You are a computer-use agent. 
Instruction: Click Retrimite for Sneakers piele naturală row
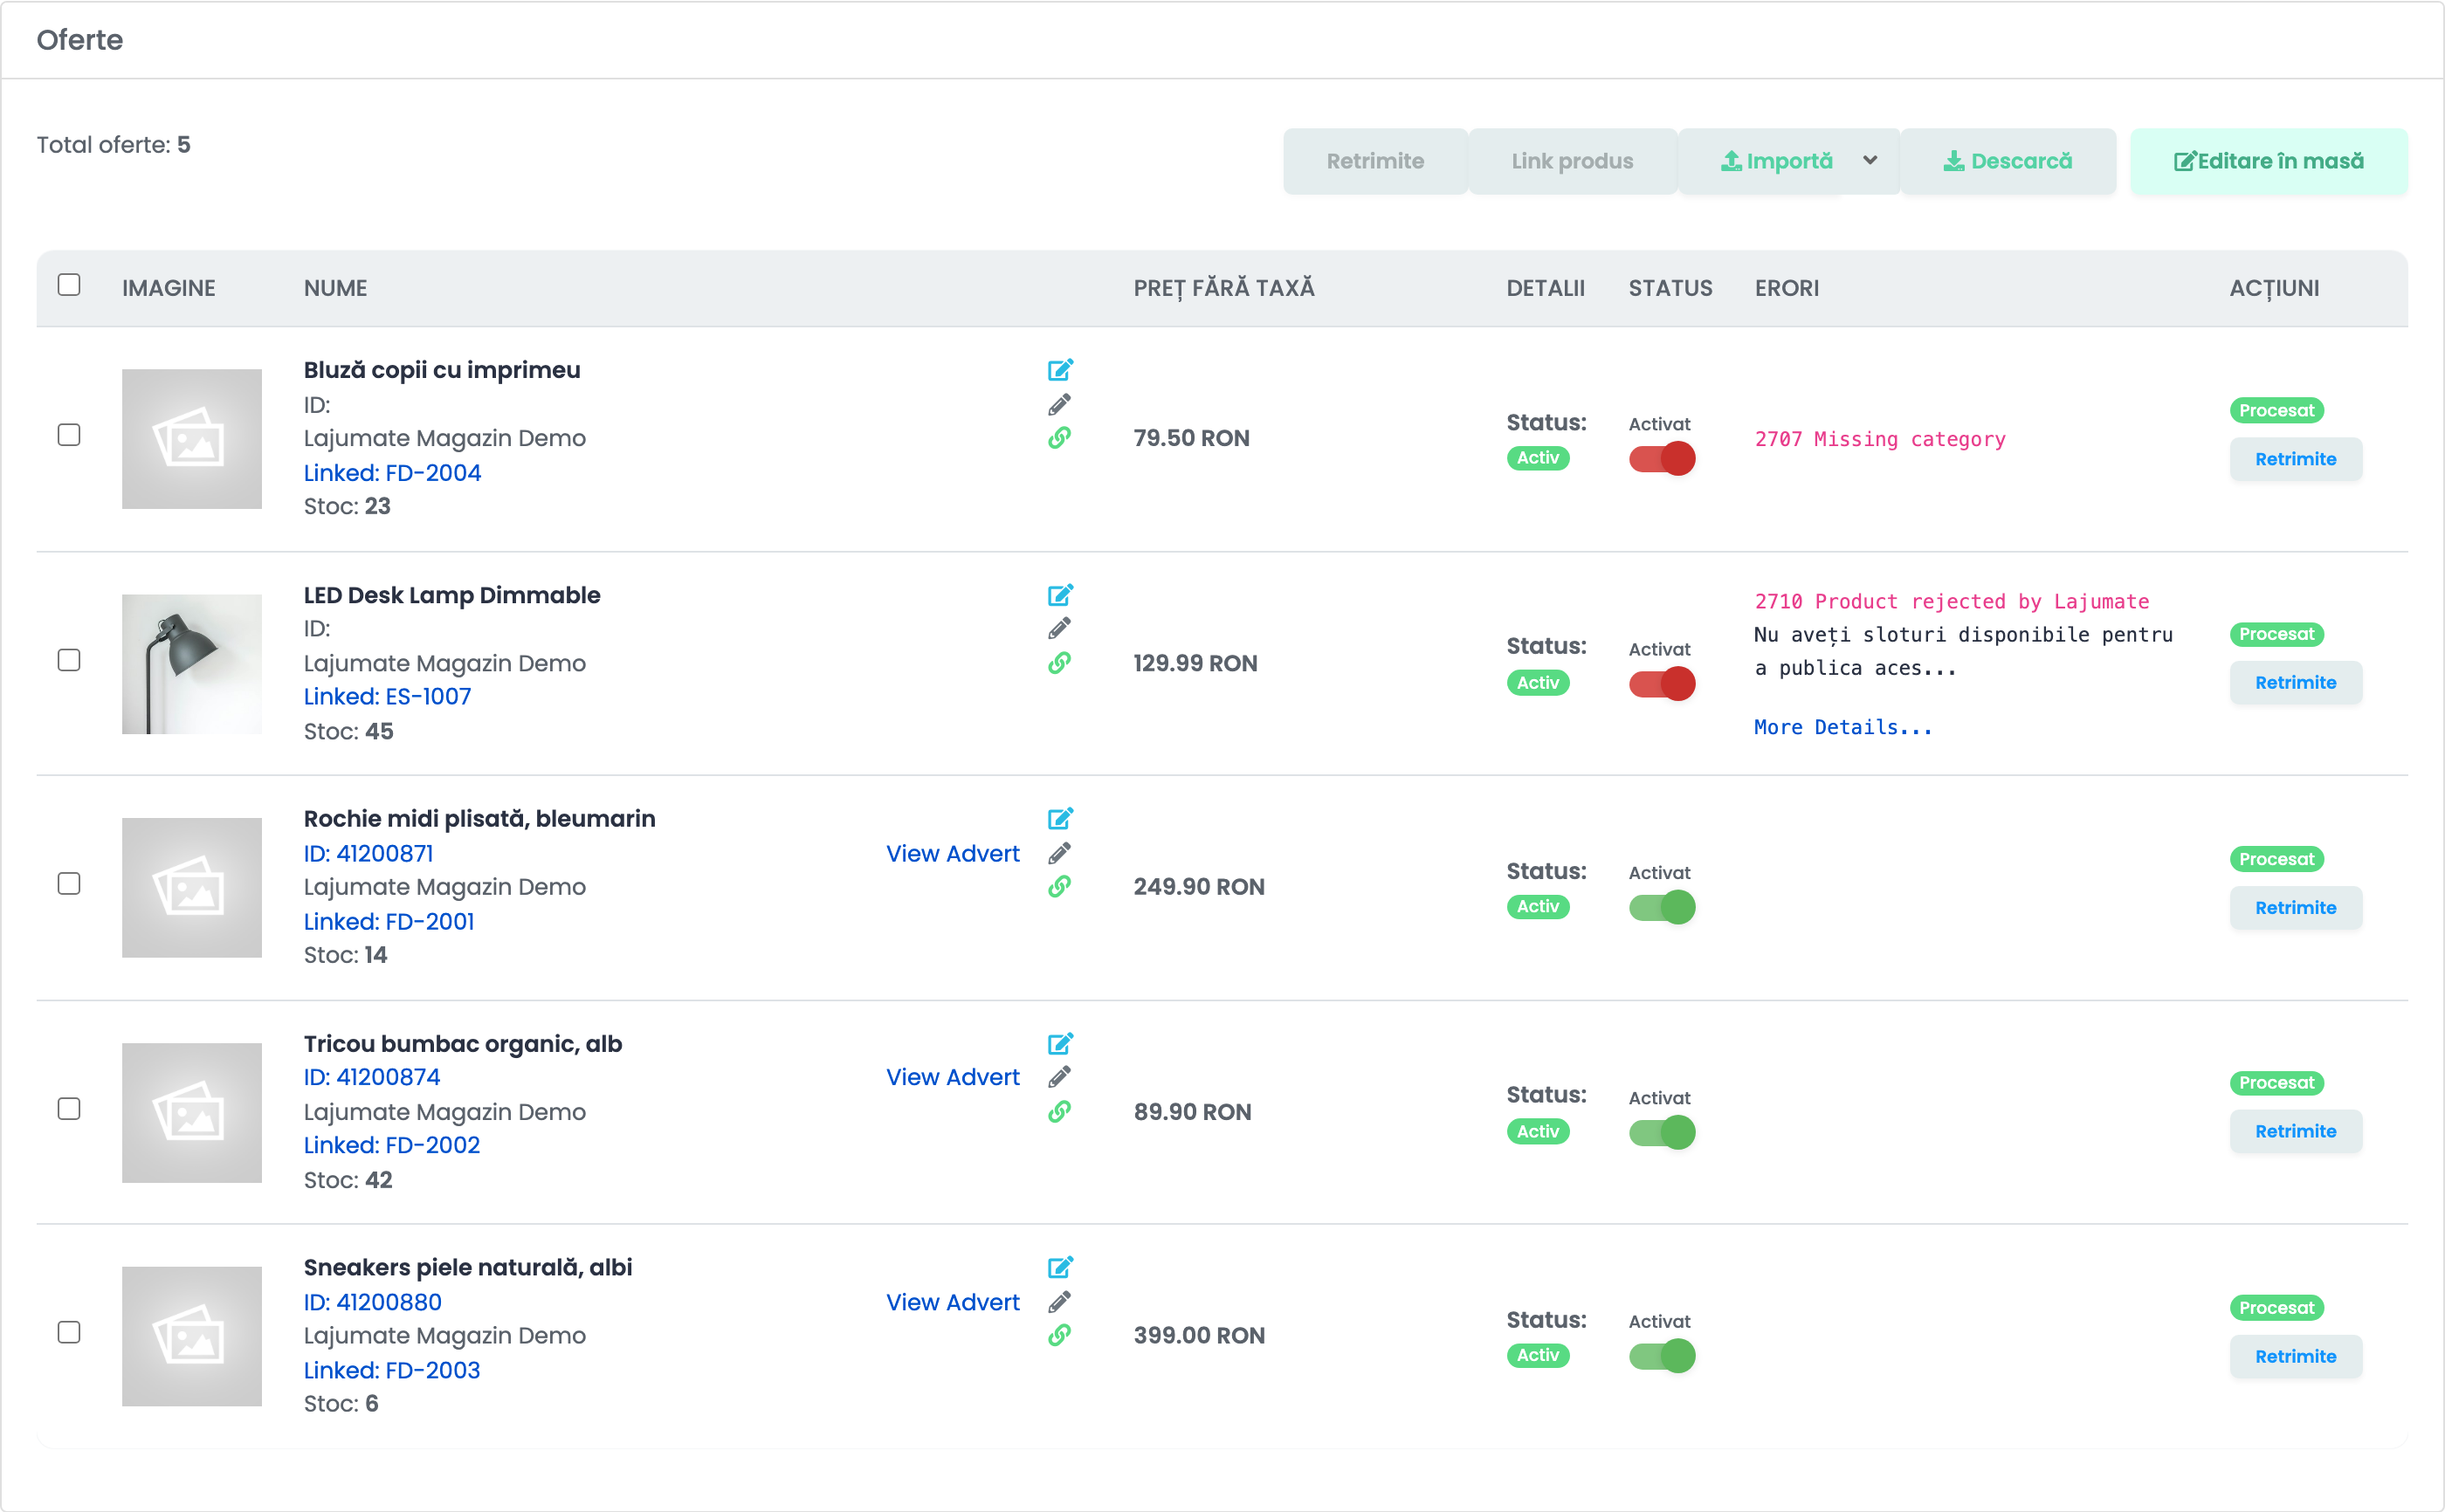tap(2295, 1356)
